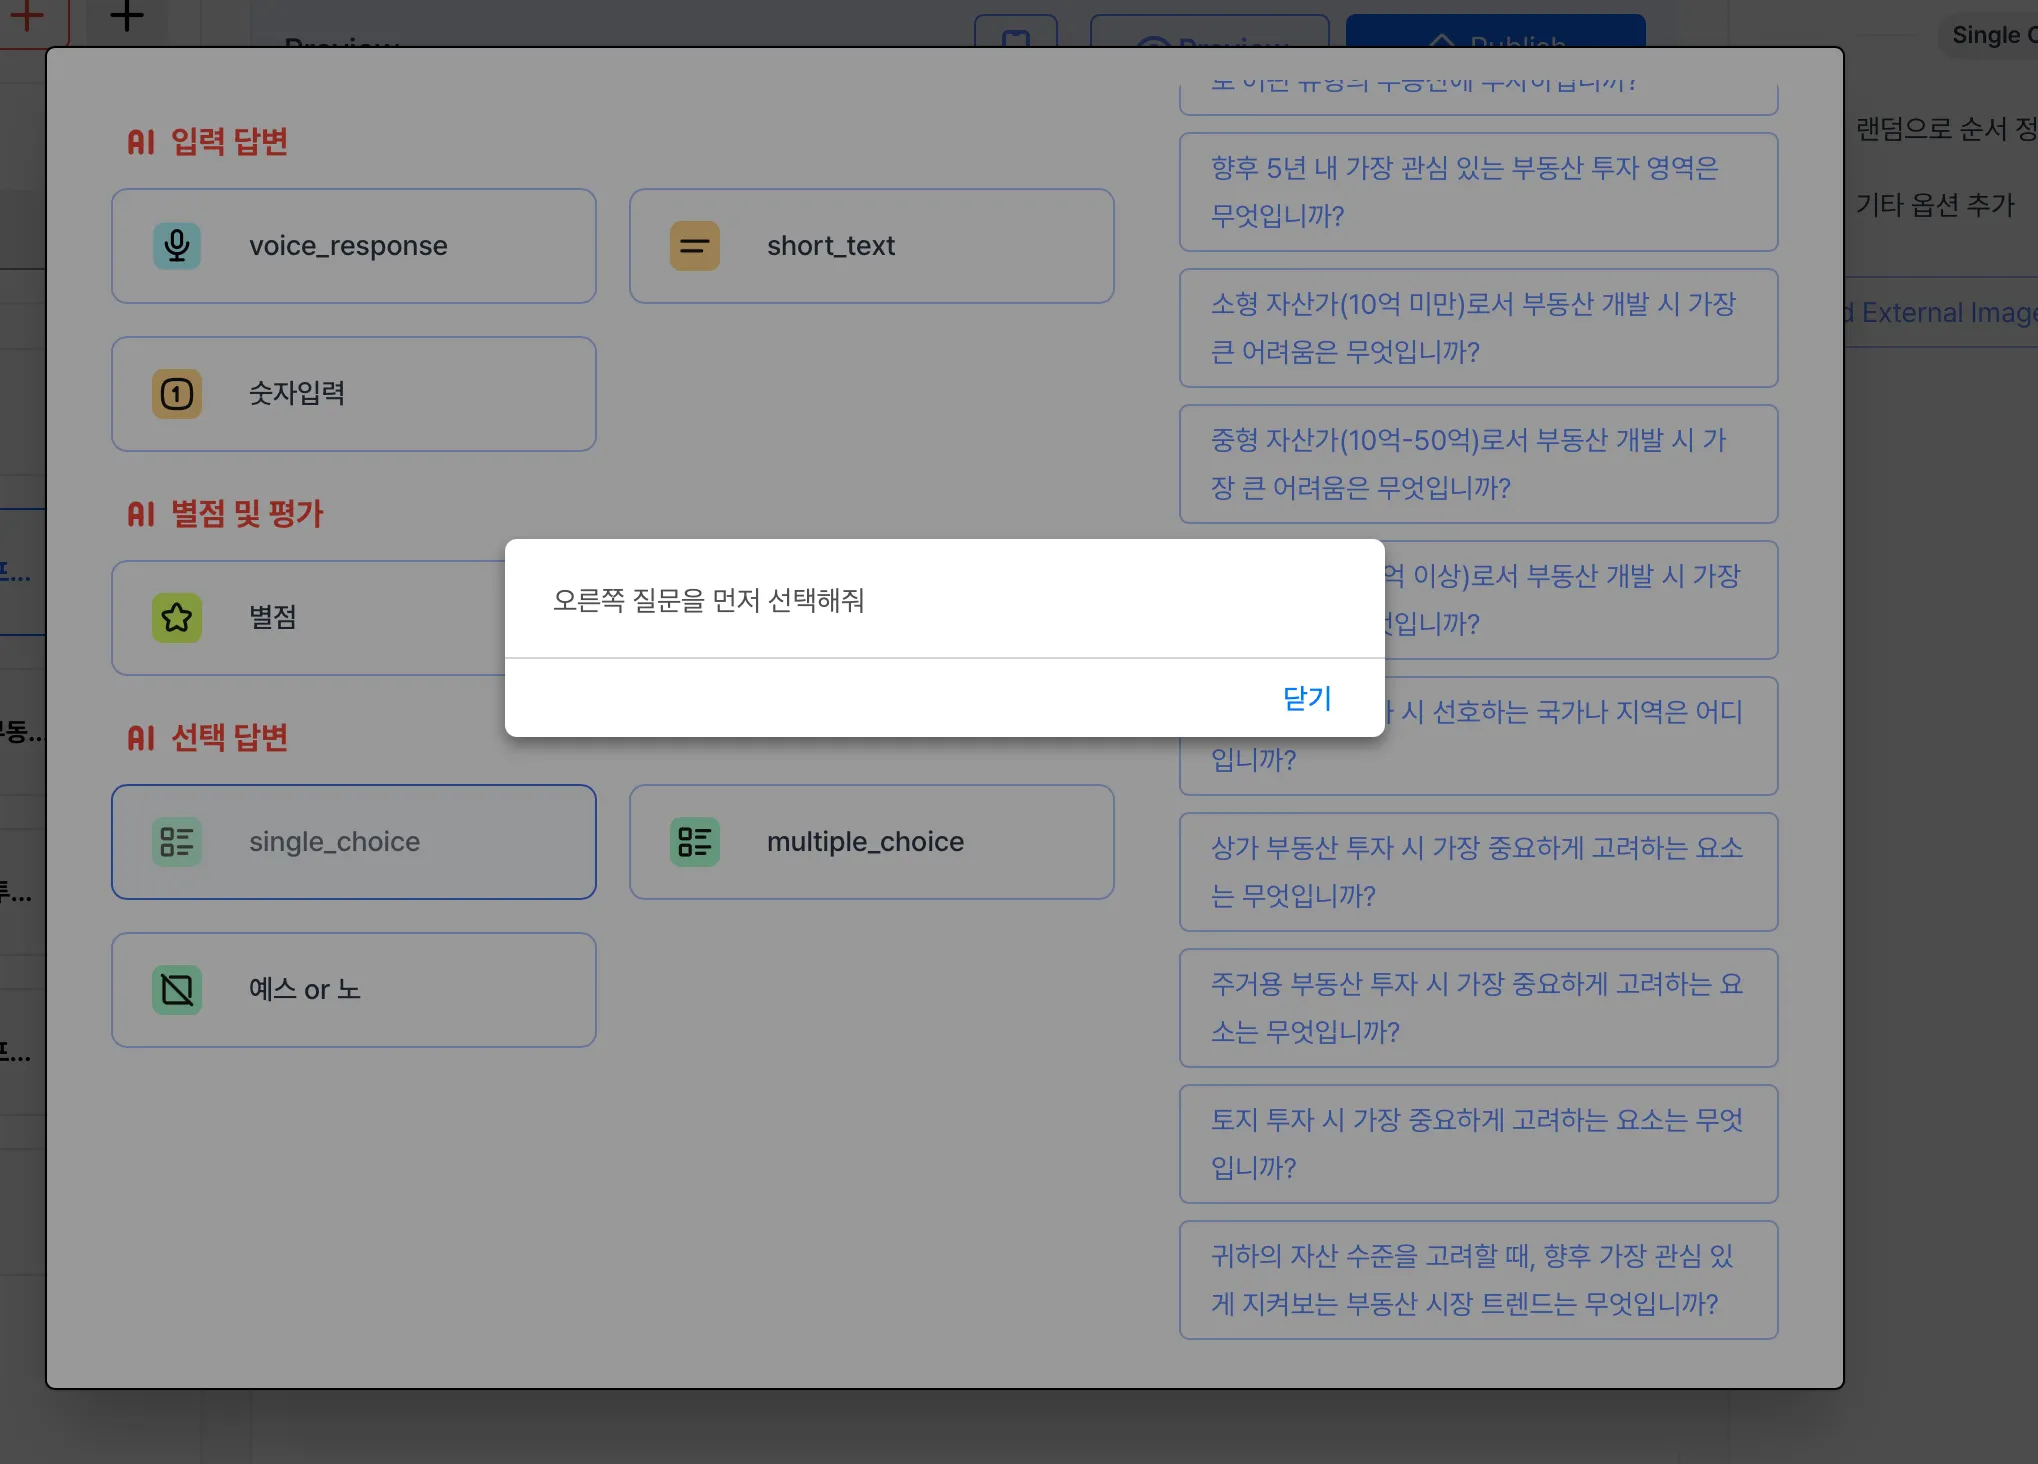Screen dimensions: 2038x1464
Task: Select the 중형 자산가(10억-50억) question
Action: 1477,464
